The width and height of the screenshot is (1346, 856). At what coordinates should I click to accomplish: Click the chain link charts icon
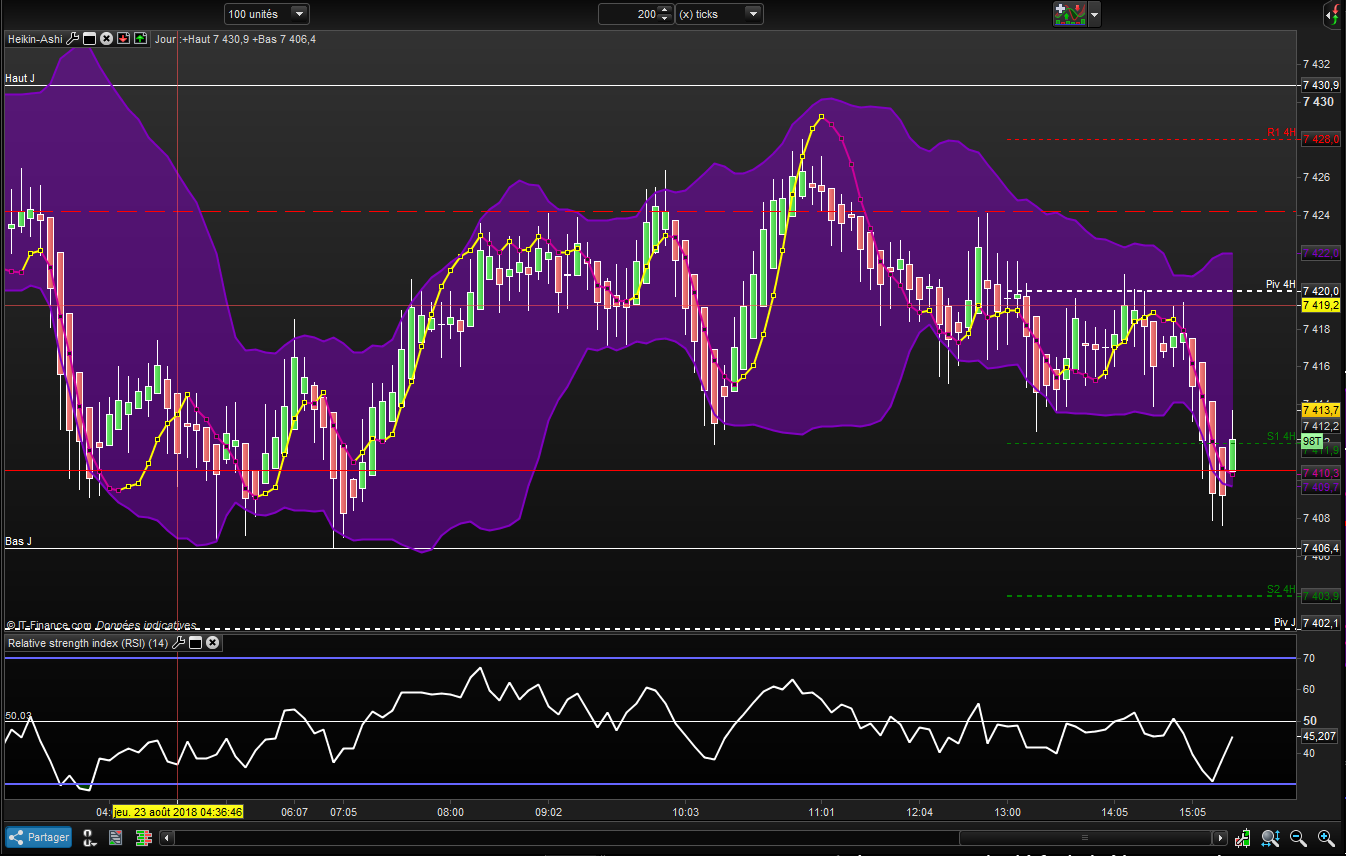tap(89, 837)
